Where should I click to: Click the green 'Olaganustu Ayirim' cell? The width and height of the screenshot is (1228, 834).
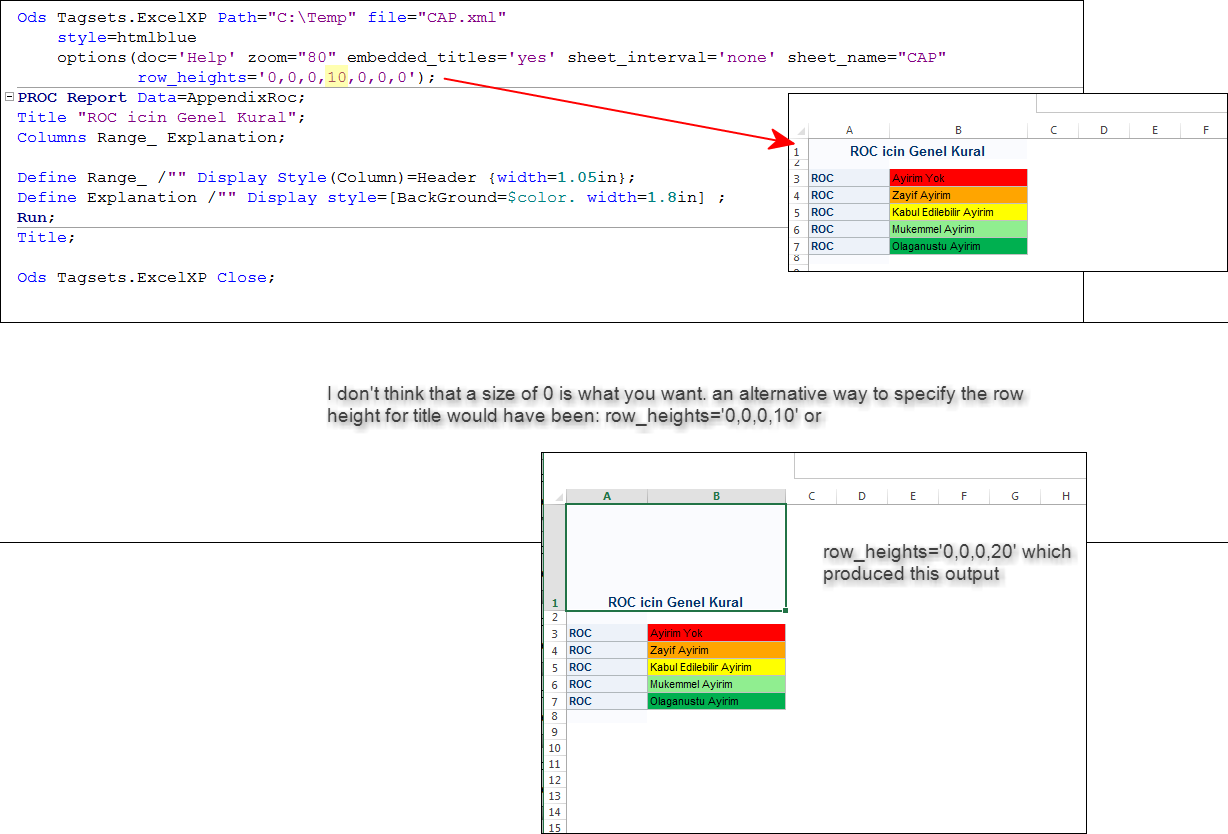958,246
